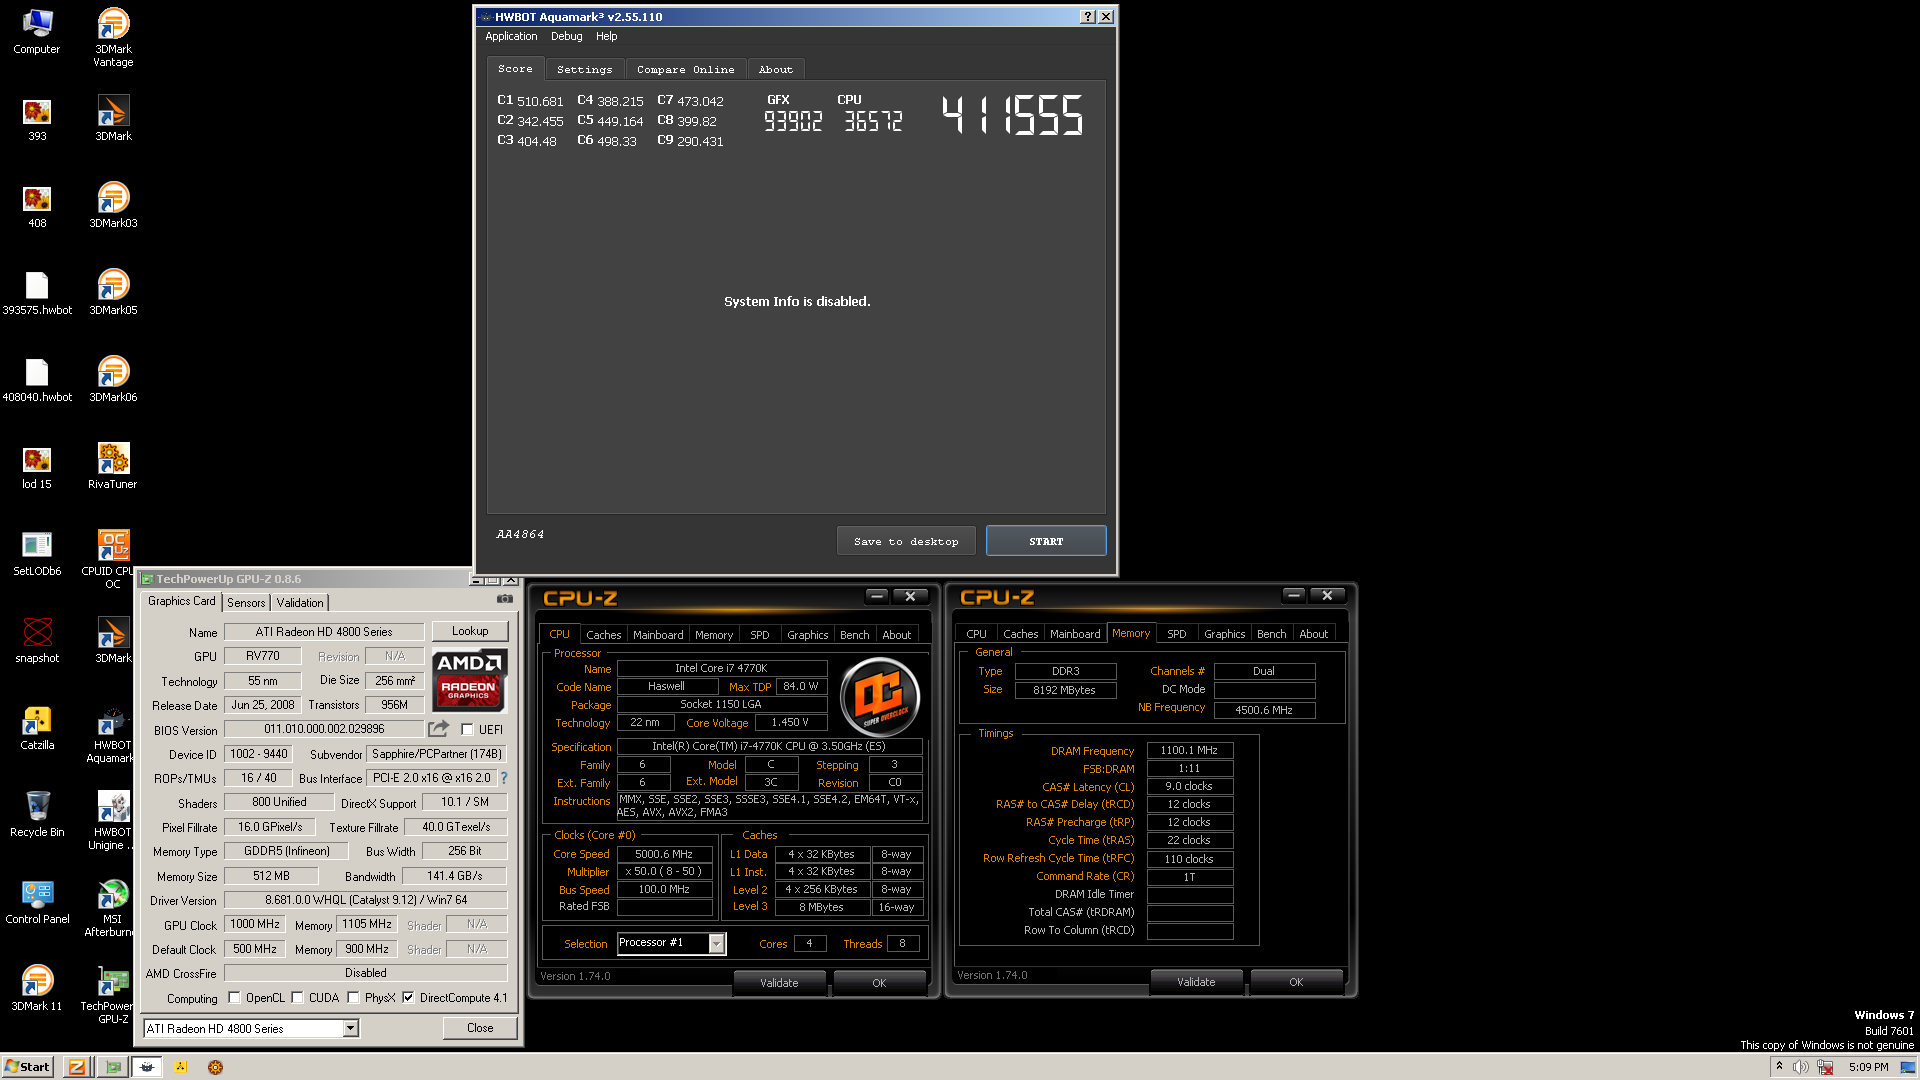Toggle the OpenCL checkbox in GPU-Z
1920x1080 pixels.
234,998
